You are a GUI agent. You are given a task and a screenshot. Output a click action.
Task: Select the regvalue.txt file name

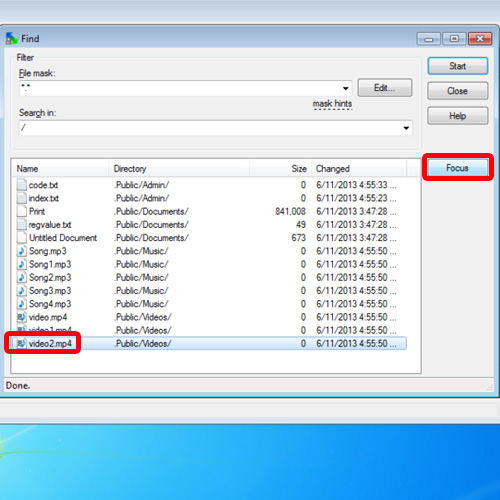(50, 225)
